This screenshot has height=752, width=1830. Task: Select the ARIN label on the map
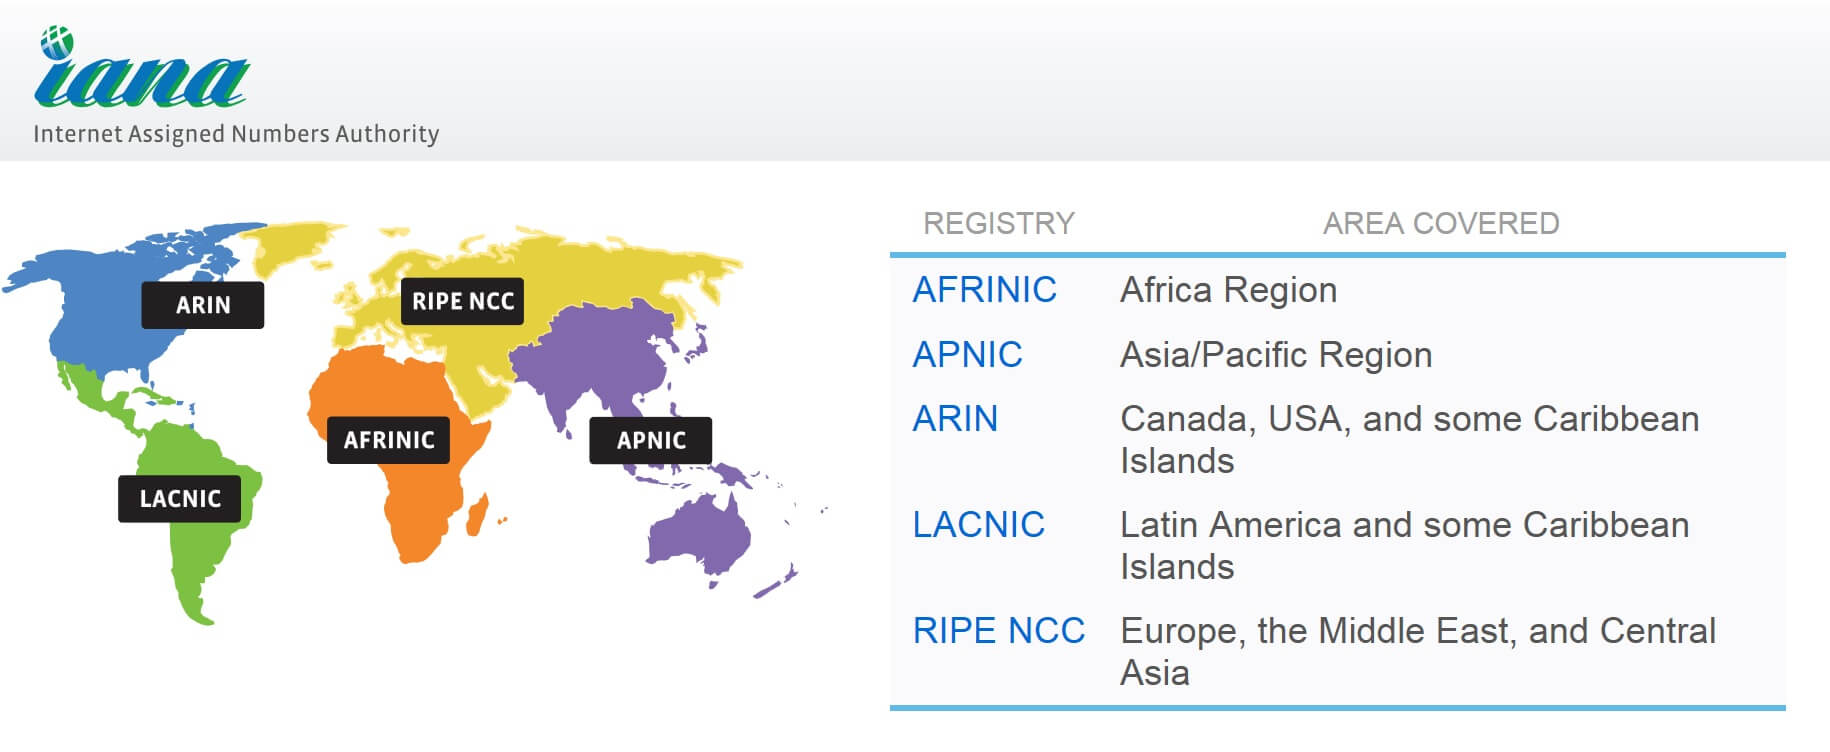coord(203,305)
